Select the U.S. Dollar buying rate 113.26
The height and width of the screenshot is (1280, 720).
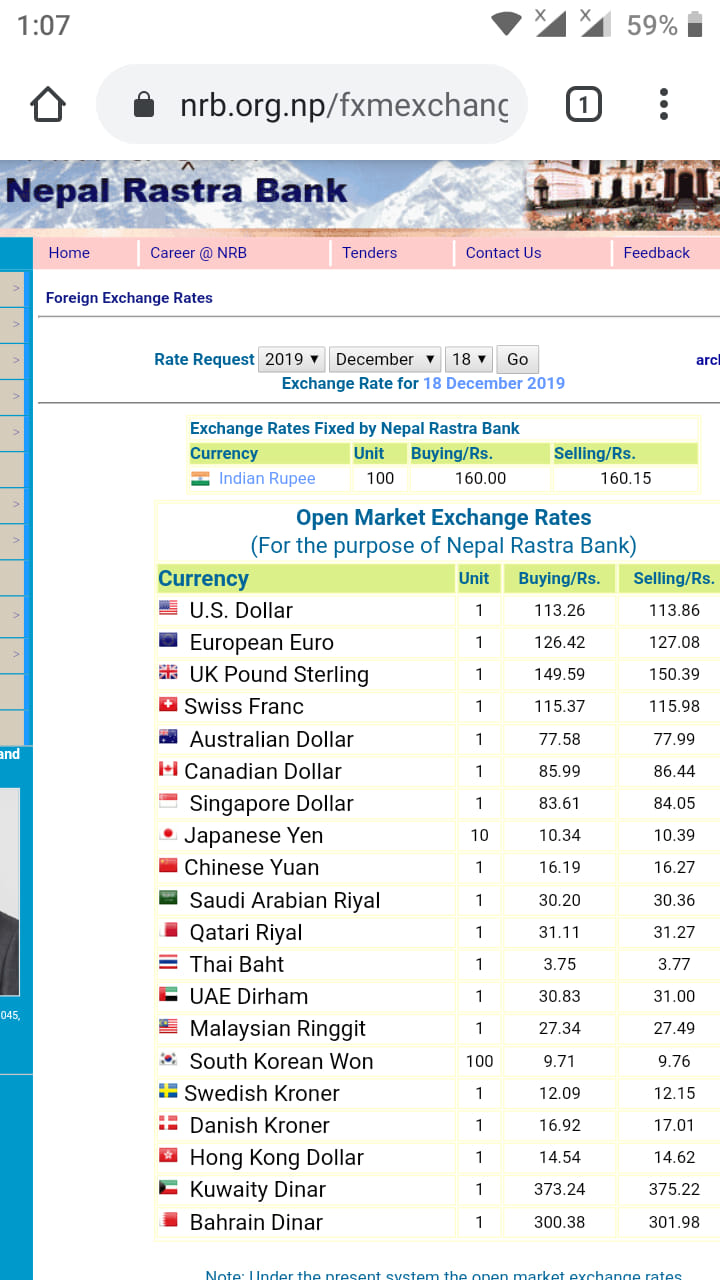click(x=560, y=610)
